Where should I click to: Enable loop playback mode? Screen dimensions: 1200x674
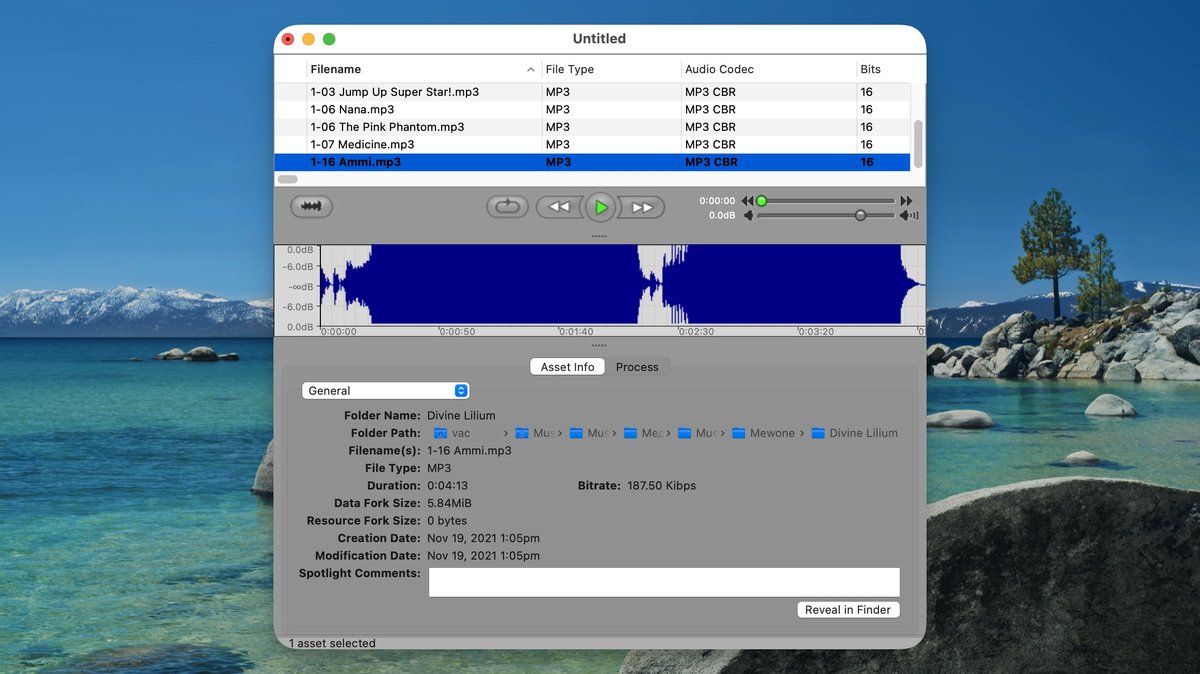tap(508, 207)
